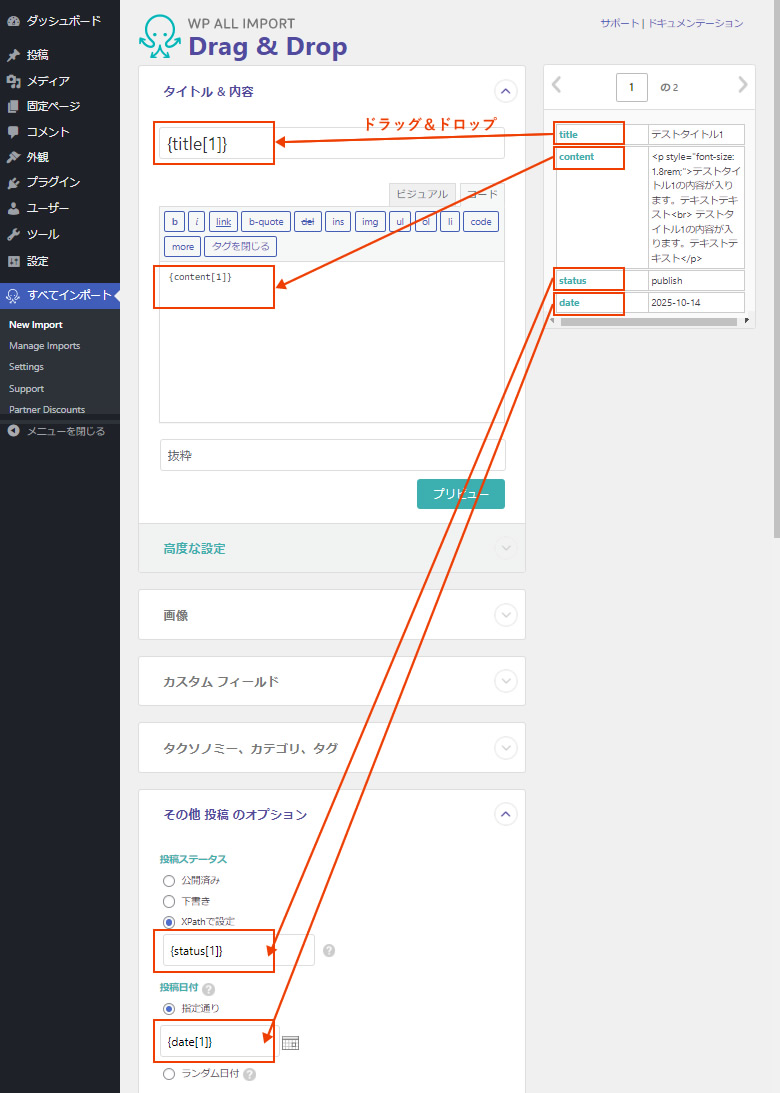Select the 公開済み radio button
Viewport: 780px width, 1093px height.
pos(168,880)
